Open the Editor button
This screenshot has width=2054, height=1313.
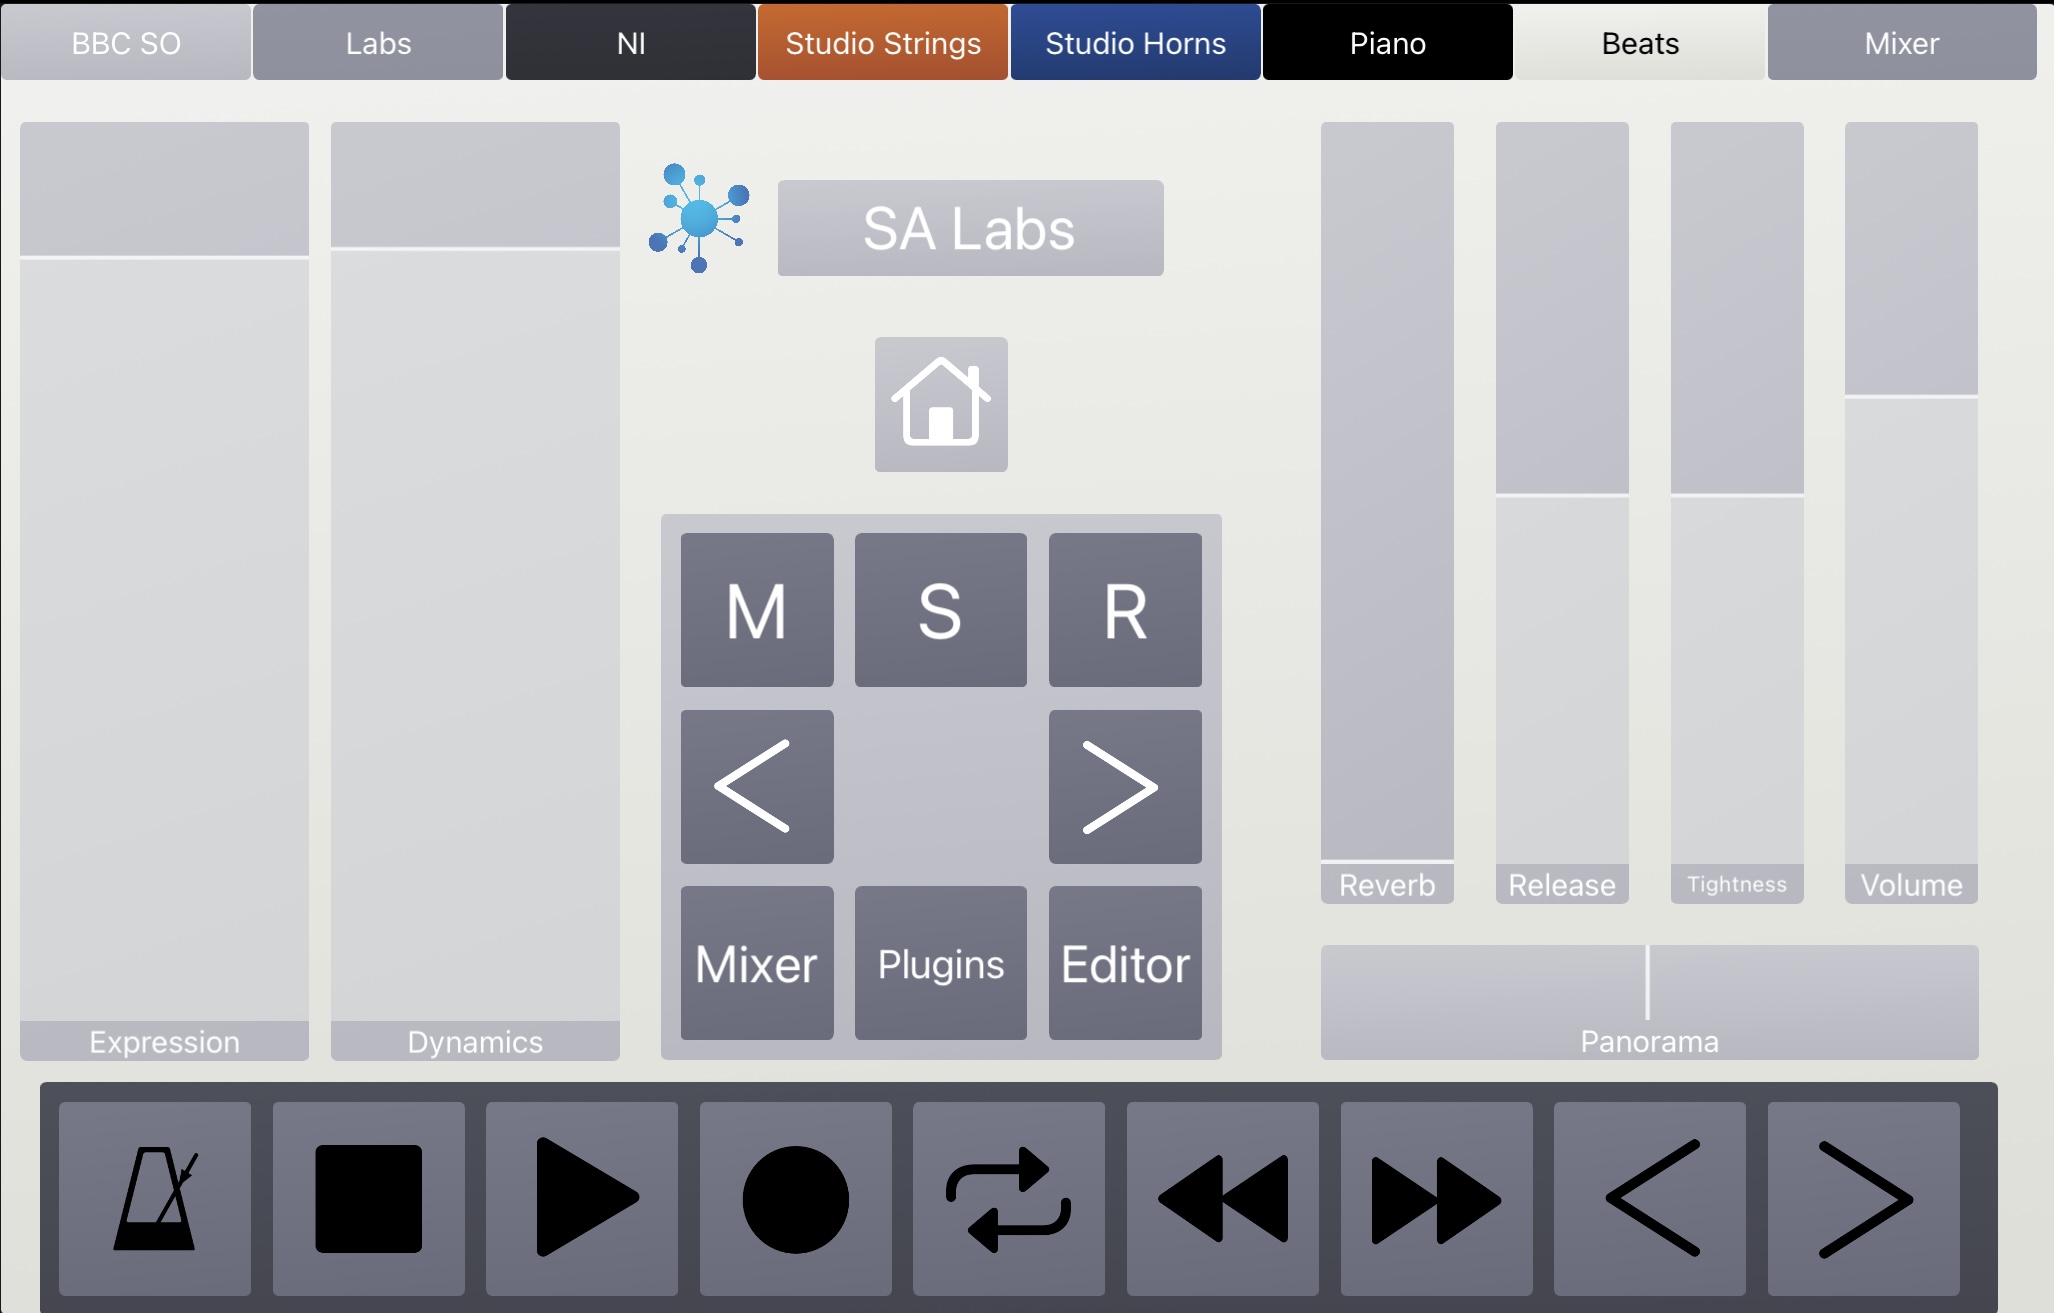coord(1125,963)
